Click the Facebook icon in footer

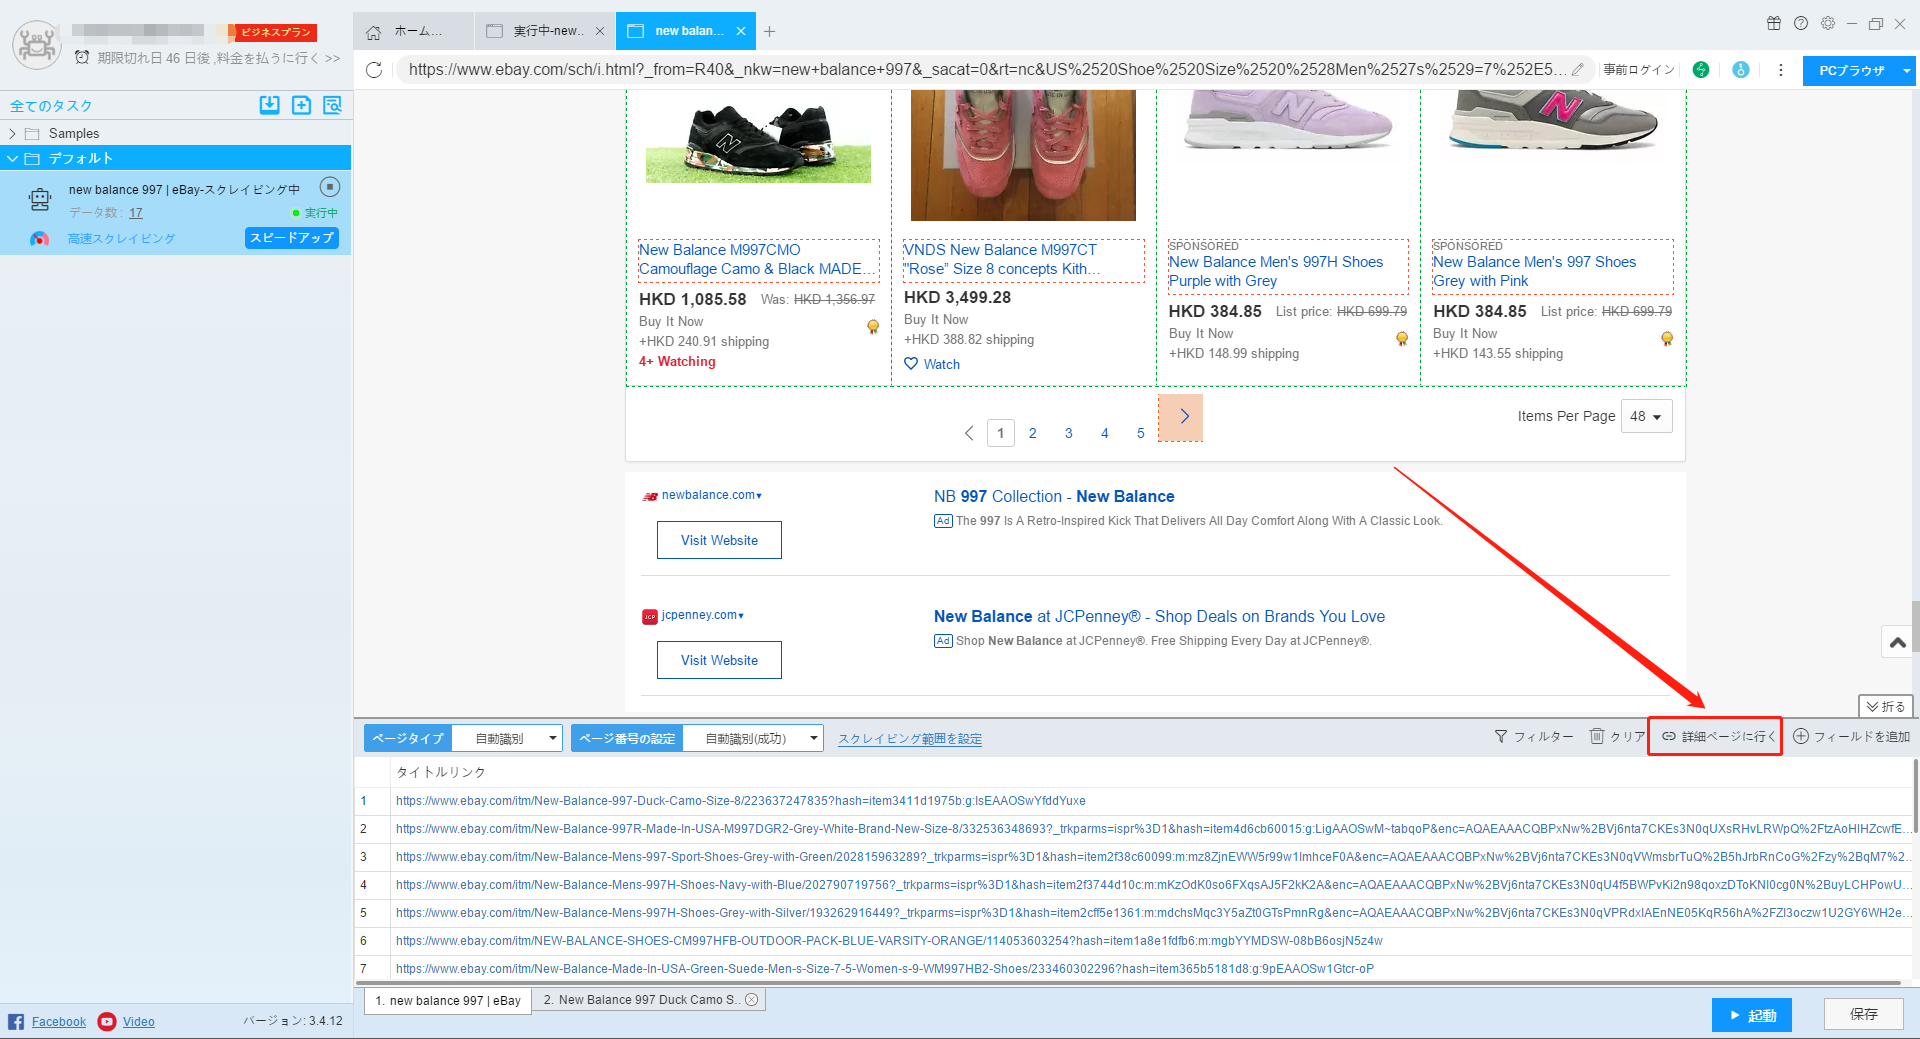click(16, 1021)
